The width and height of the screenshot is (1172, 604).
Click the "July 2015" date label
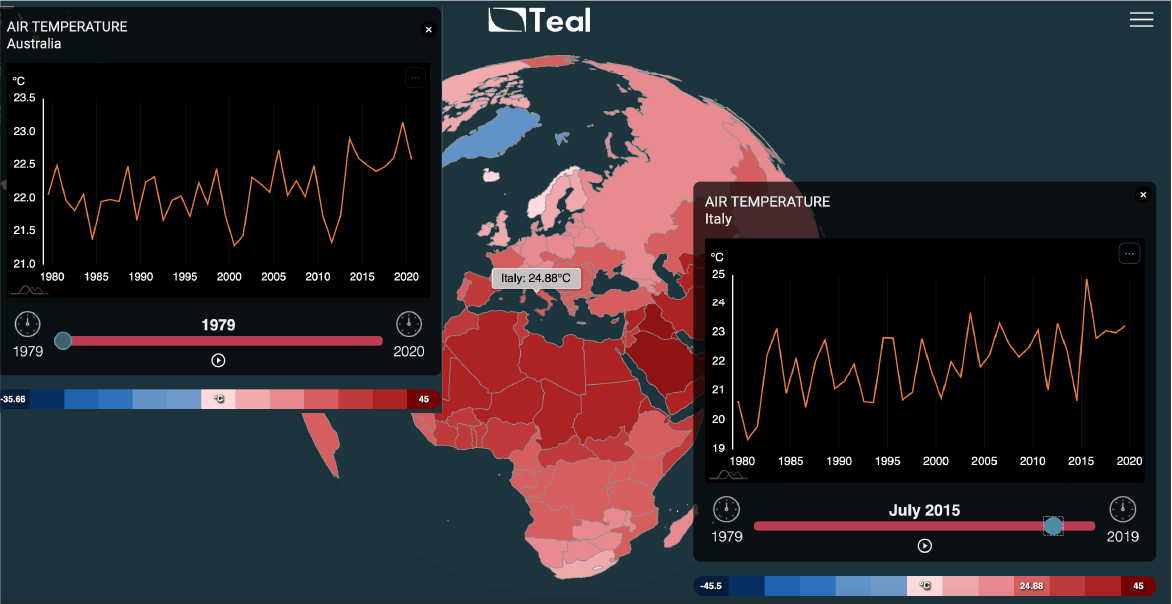pos(924,511)
